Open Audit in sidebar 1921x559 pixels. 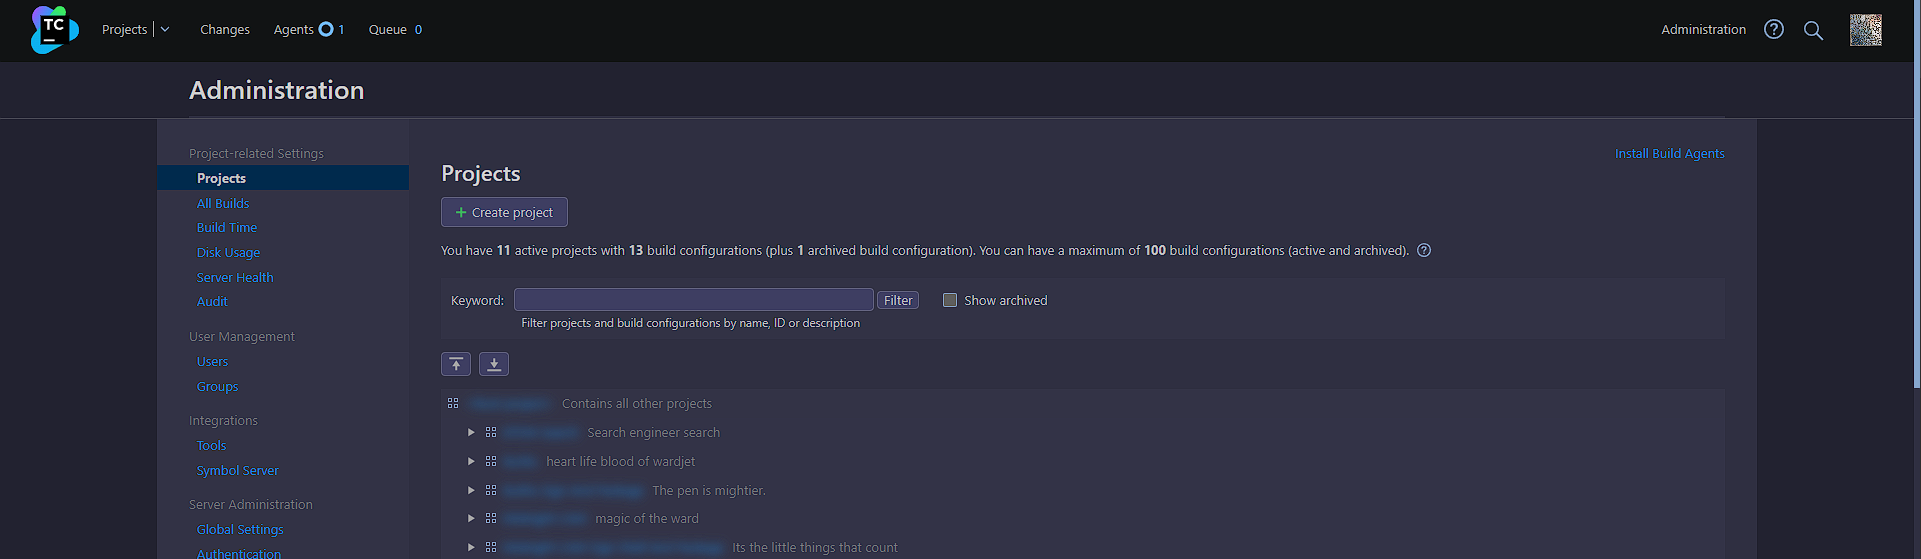212,301
